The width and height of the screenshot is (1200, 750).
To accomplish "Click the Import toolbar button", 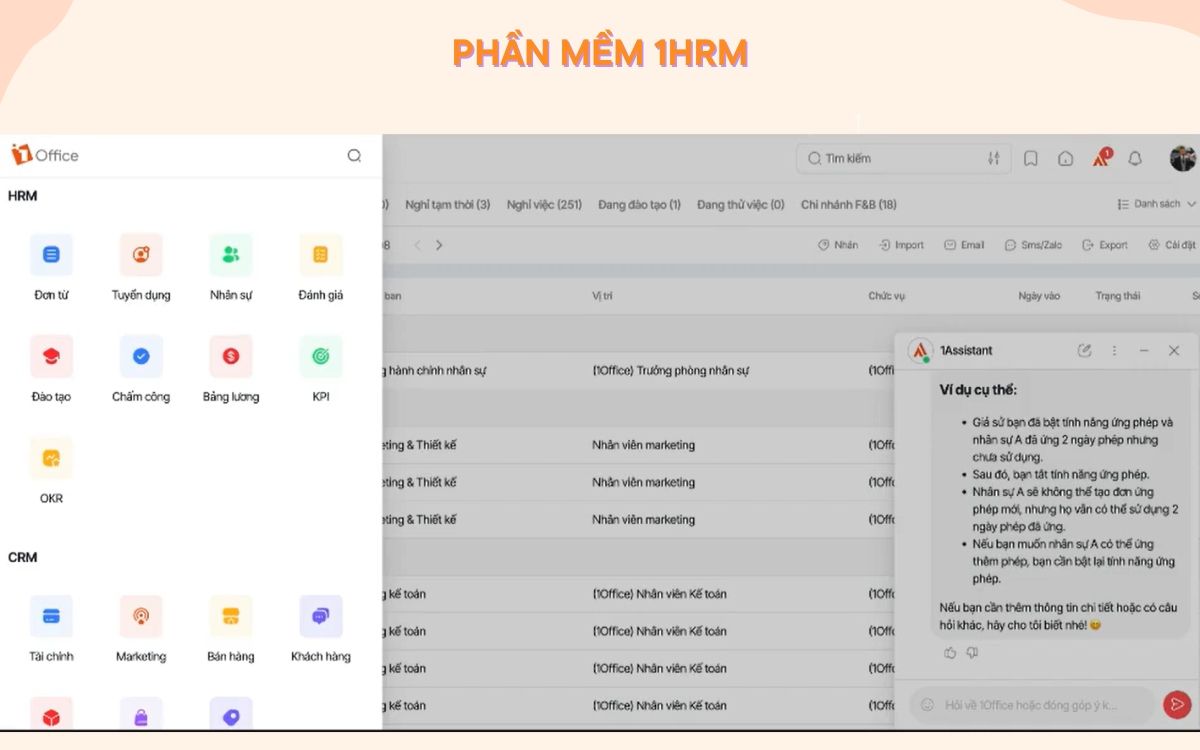I will coord(901,245).
